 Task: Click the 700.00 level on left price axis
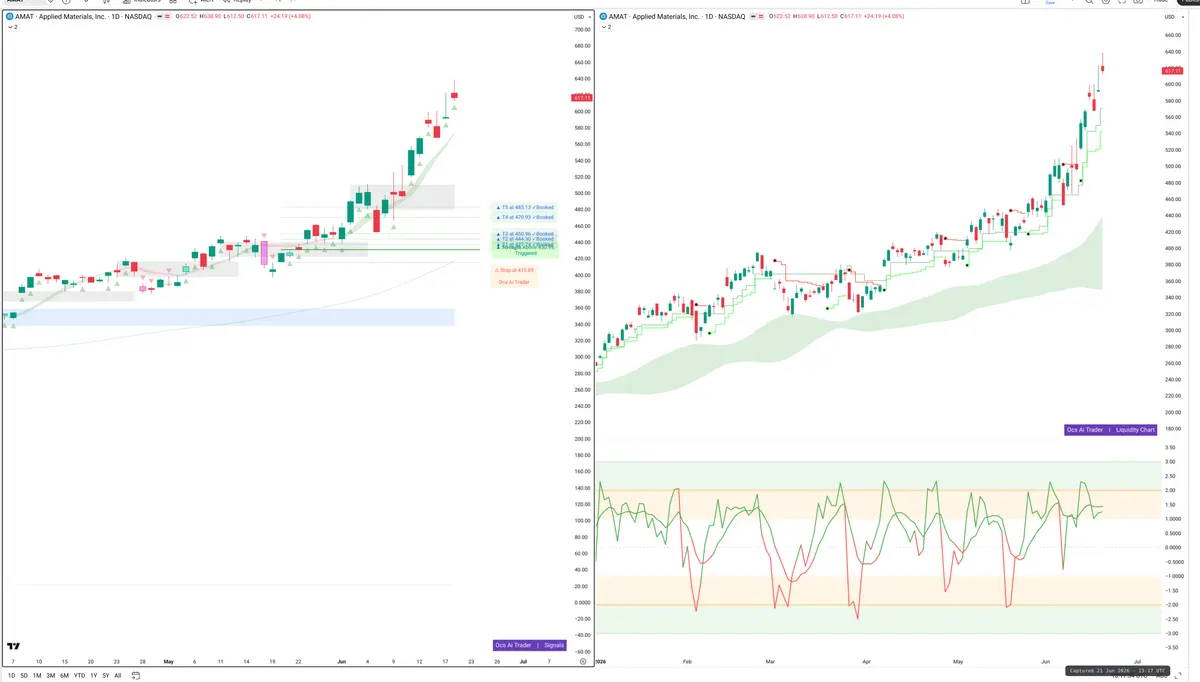(x=582, y=30)
